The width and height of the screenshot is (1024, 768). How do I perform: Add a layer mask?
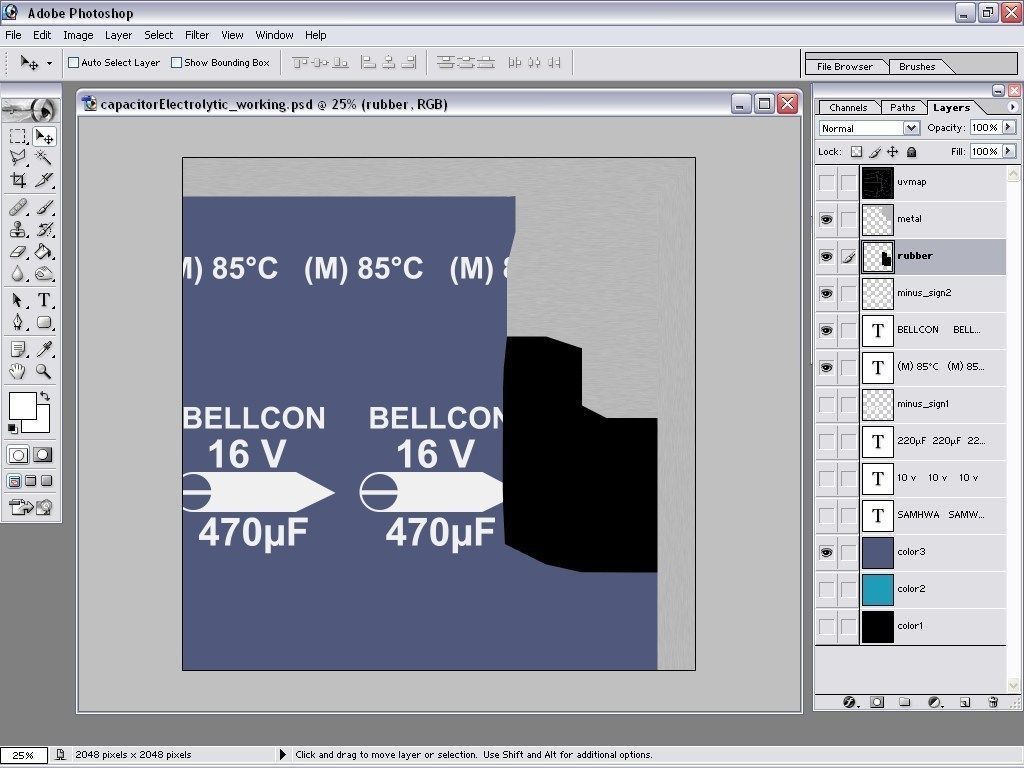(877, 702)
